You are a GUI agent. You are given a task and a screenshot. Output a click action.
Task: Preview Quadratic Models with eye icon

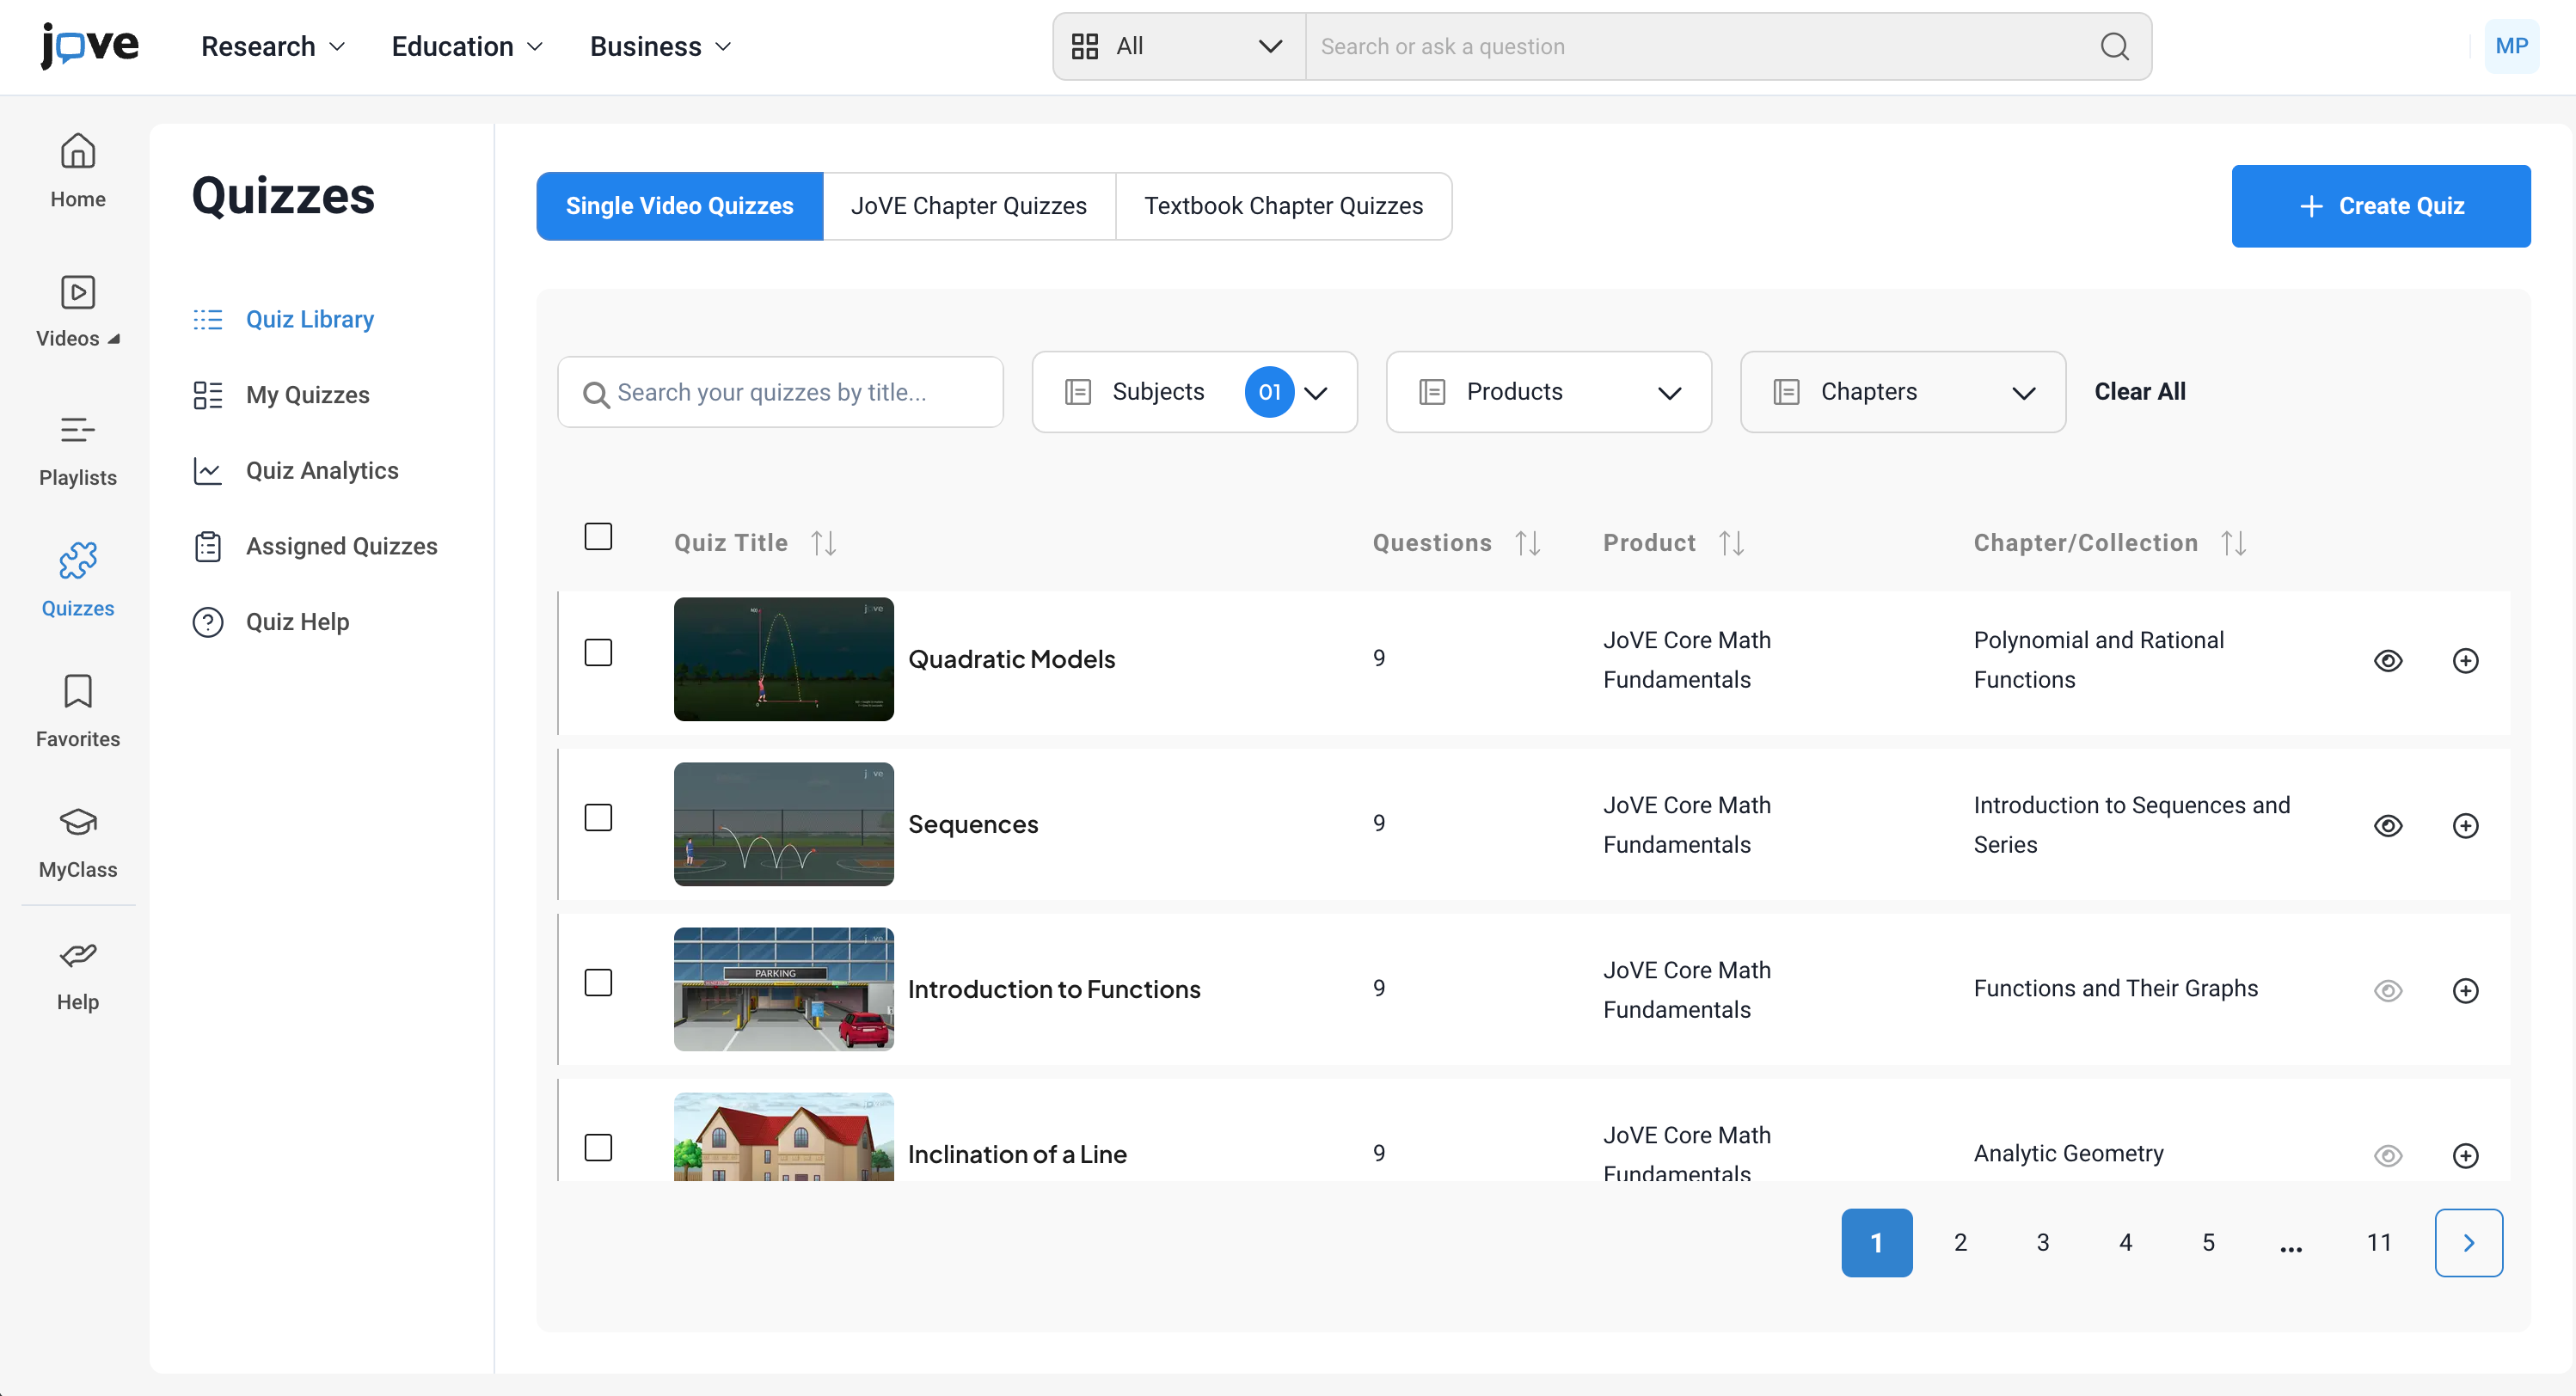pos(2388,660)
